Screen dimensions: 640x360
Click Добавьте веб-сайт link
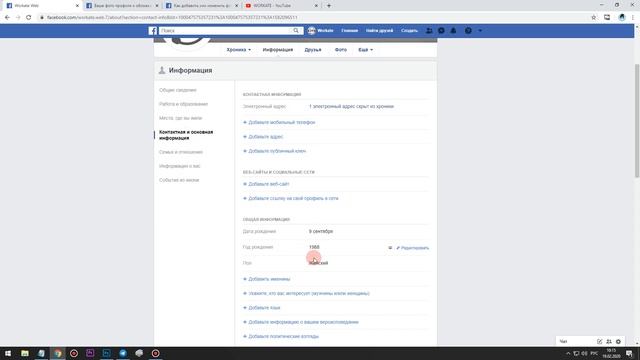266,184
